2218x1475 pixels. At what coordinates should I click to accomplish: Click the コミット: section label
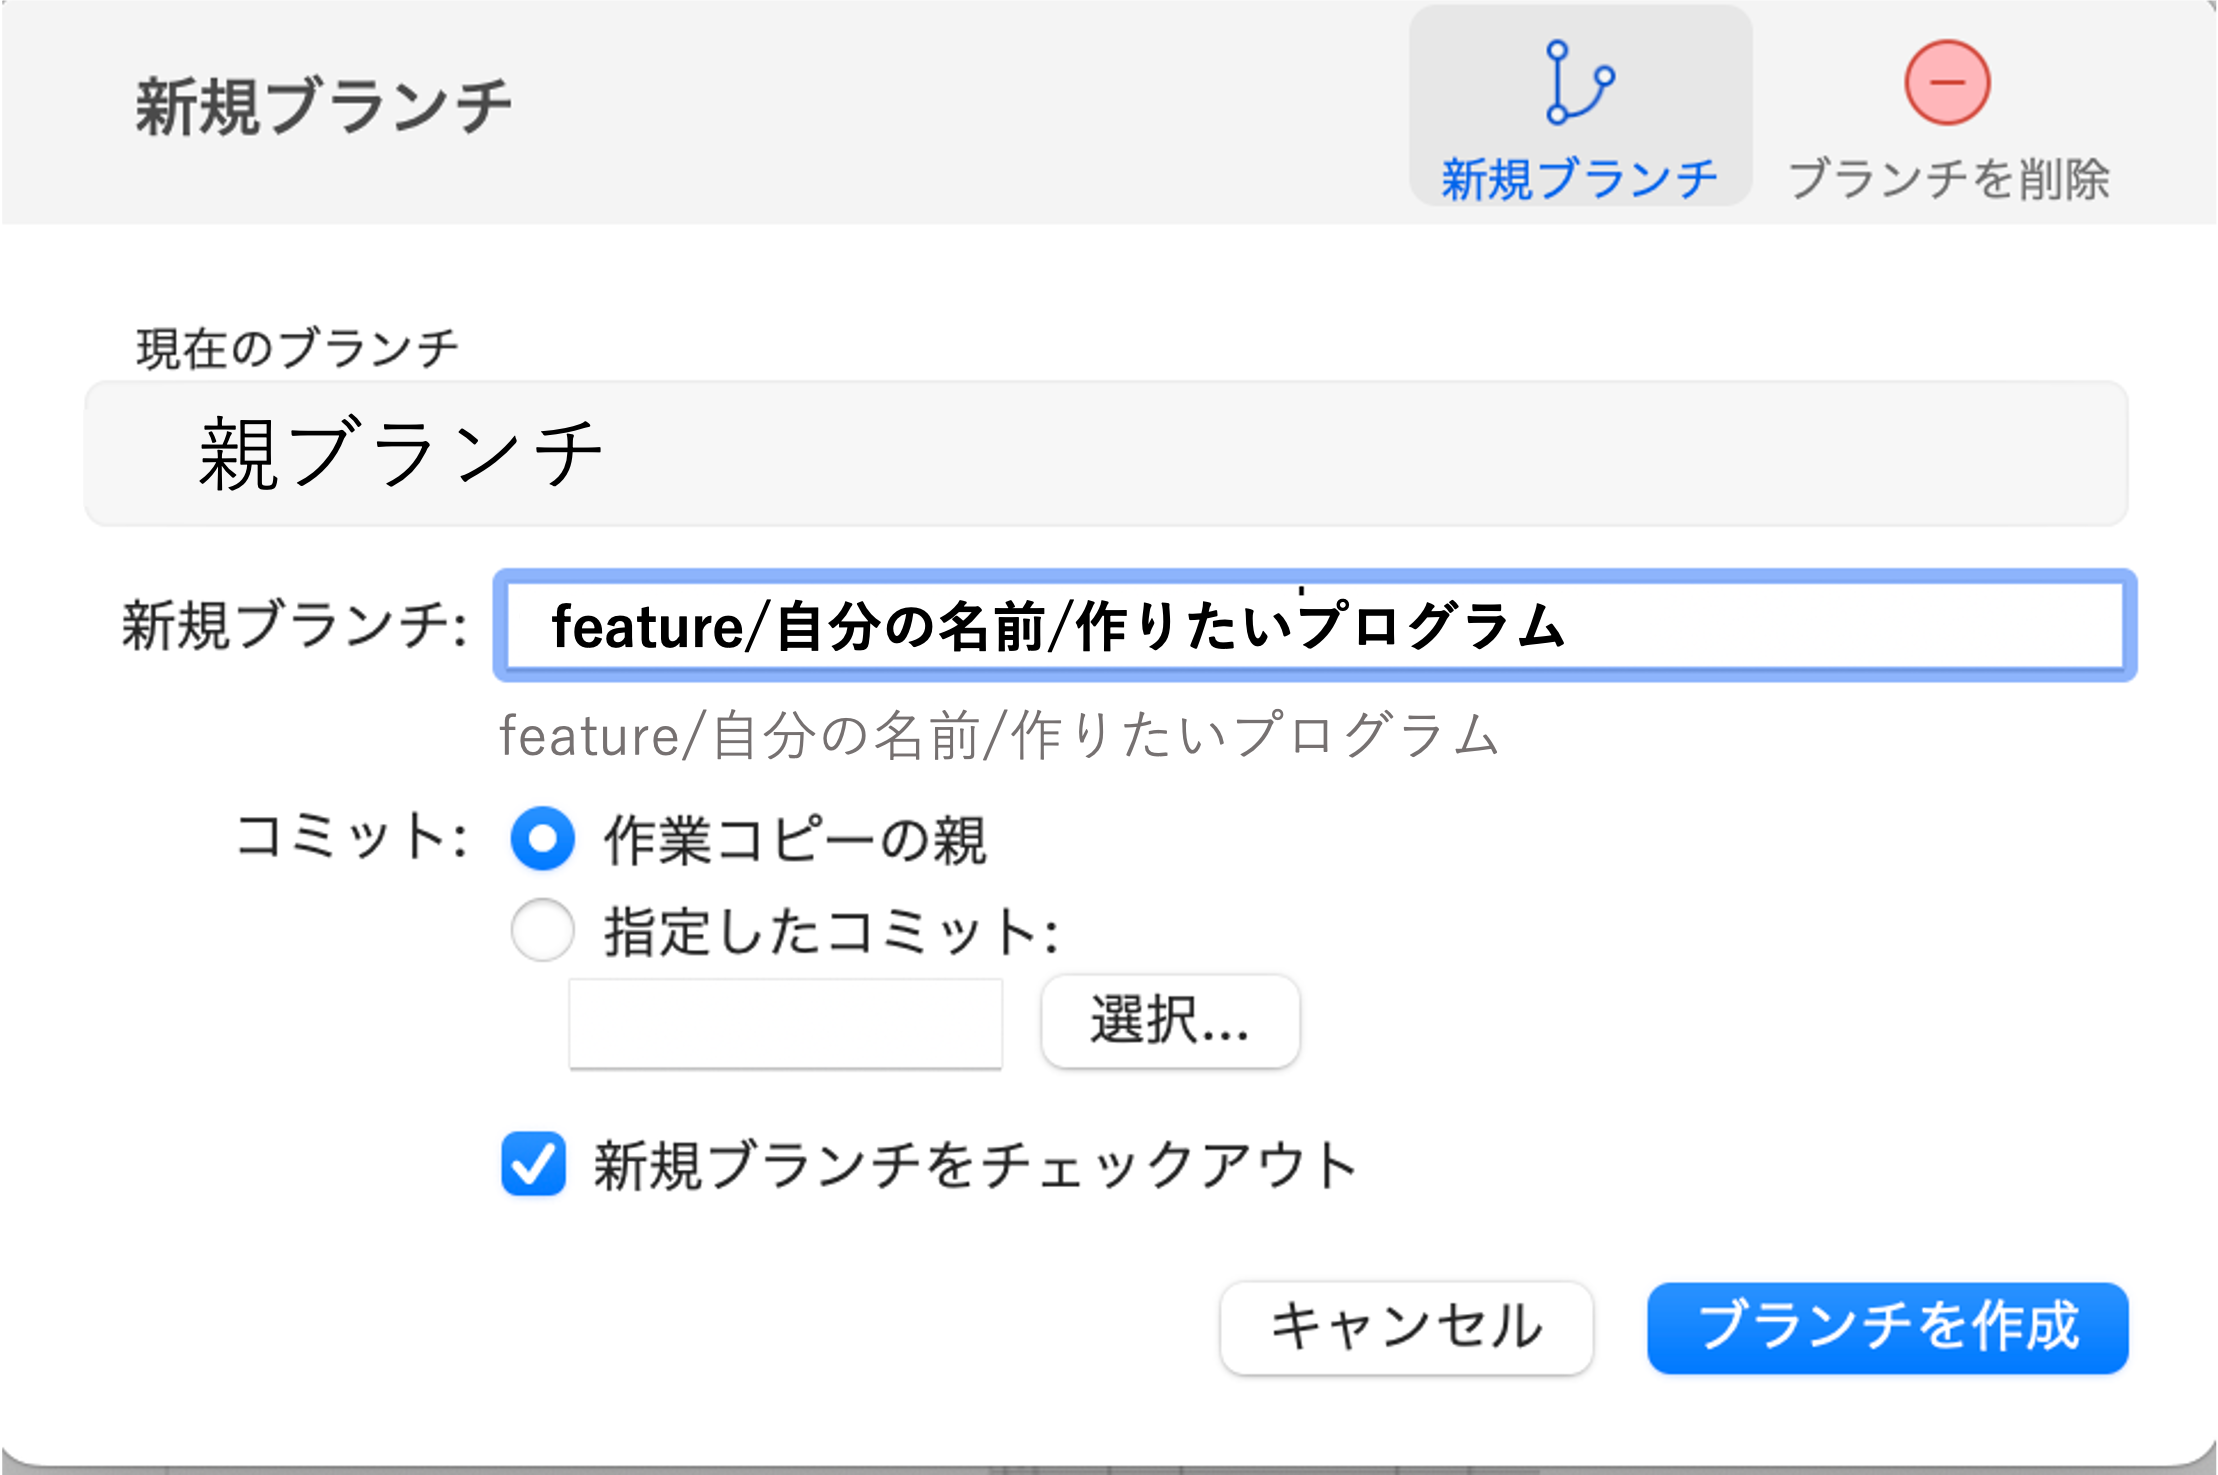click(x=352, y=836)
